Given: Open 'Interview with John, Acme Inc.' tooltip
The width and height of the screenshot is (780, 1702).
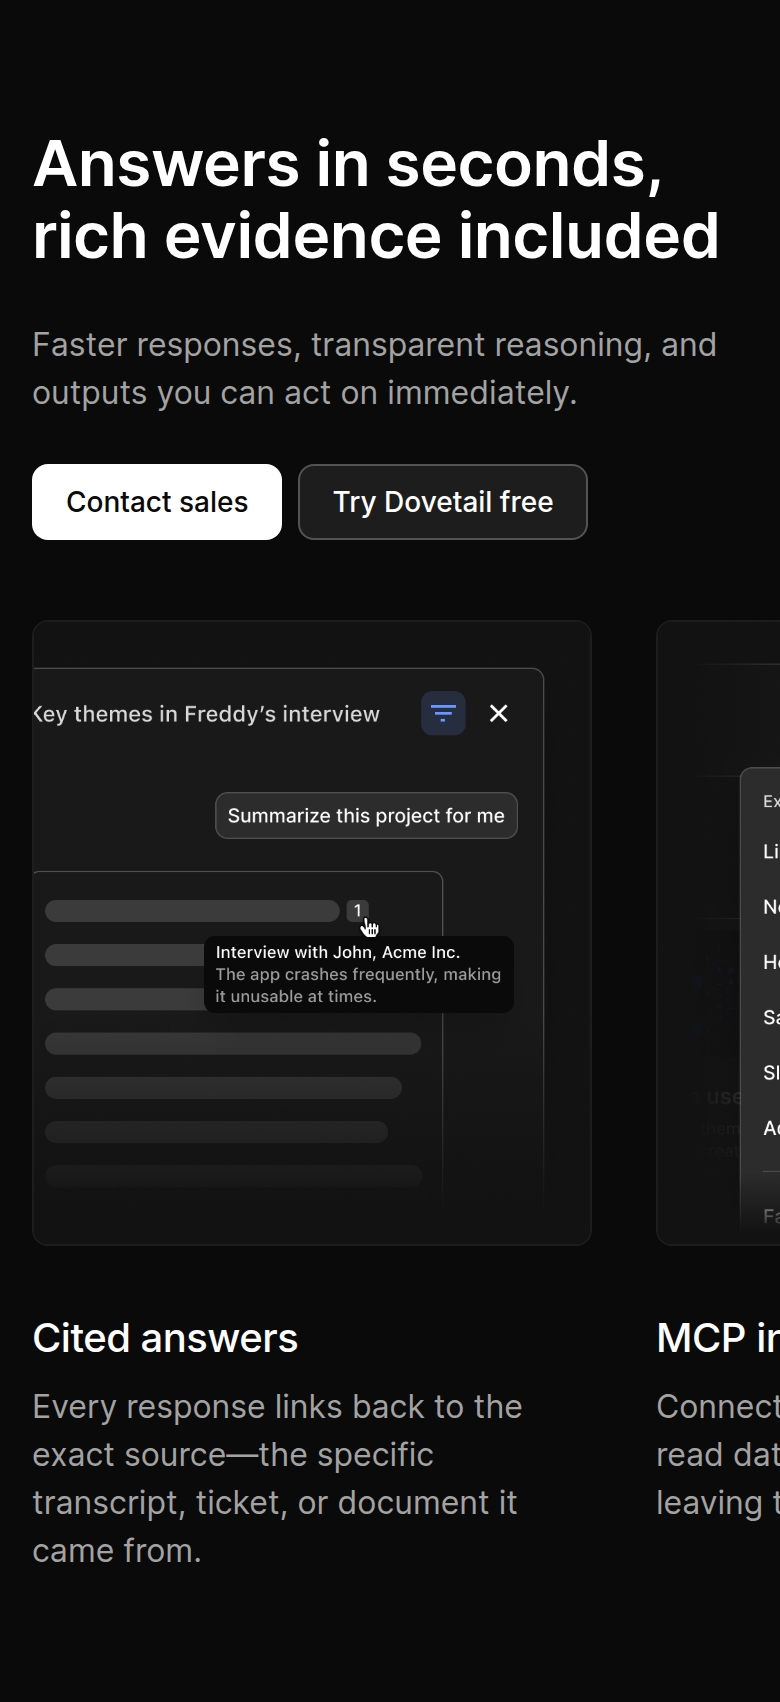Looking at the screenshot, I should 359,974.
